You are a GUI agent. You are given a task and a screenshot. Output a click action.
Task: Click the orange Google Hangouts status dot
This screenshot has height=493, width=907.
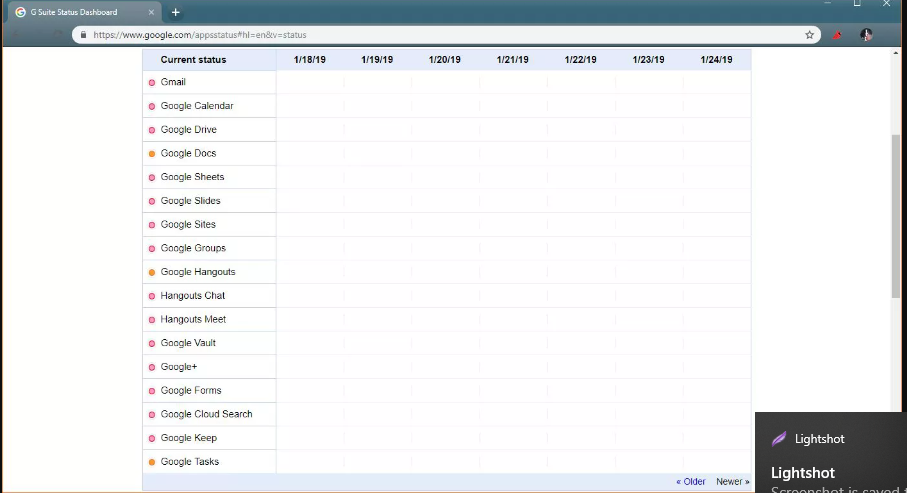[x=152, y=273]
